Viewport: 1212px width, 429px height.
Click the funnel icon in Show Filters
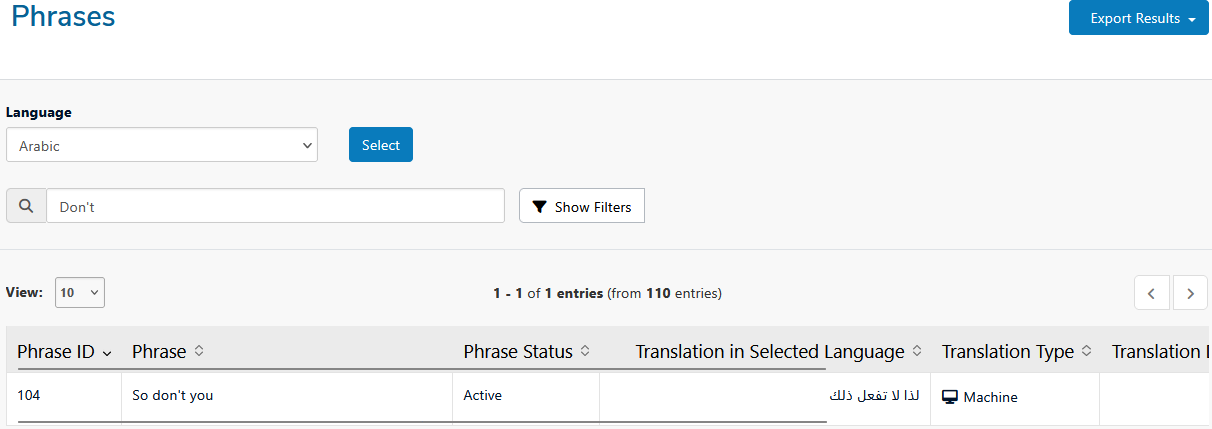(540, 207)
